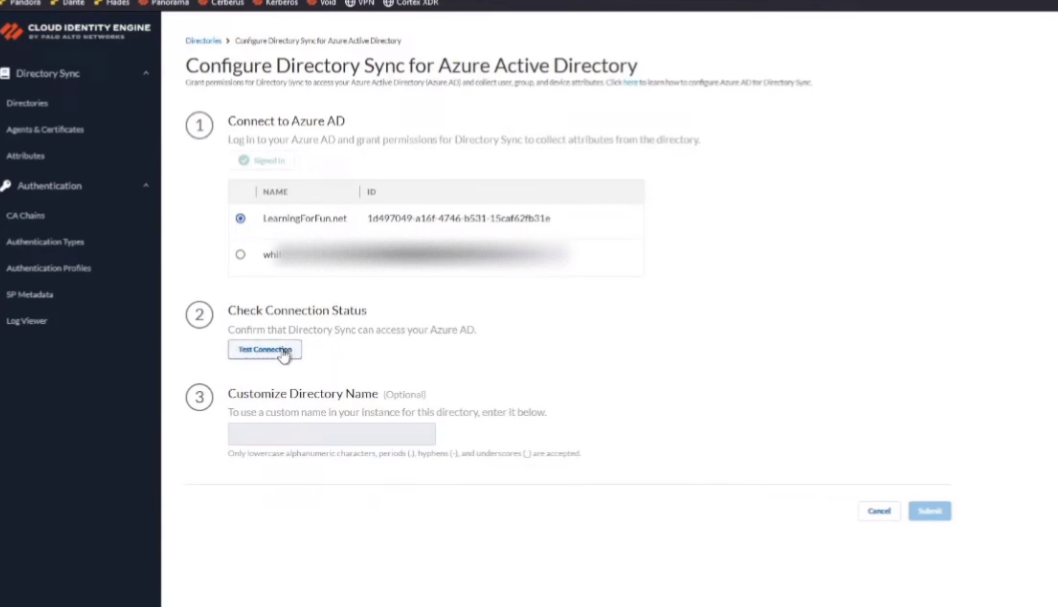Select the LearningForFun.net radio button
This screenshot has height=607, width=1058.
240,219
